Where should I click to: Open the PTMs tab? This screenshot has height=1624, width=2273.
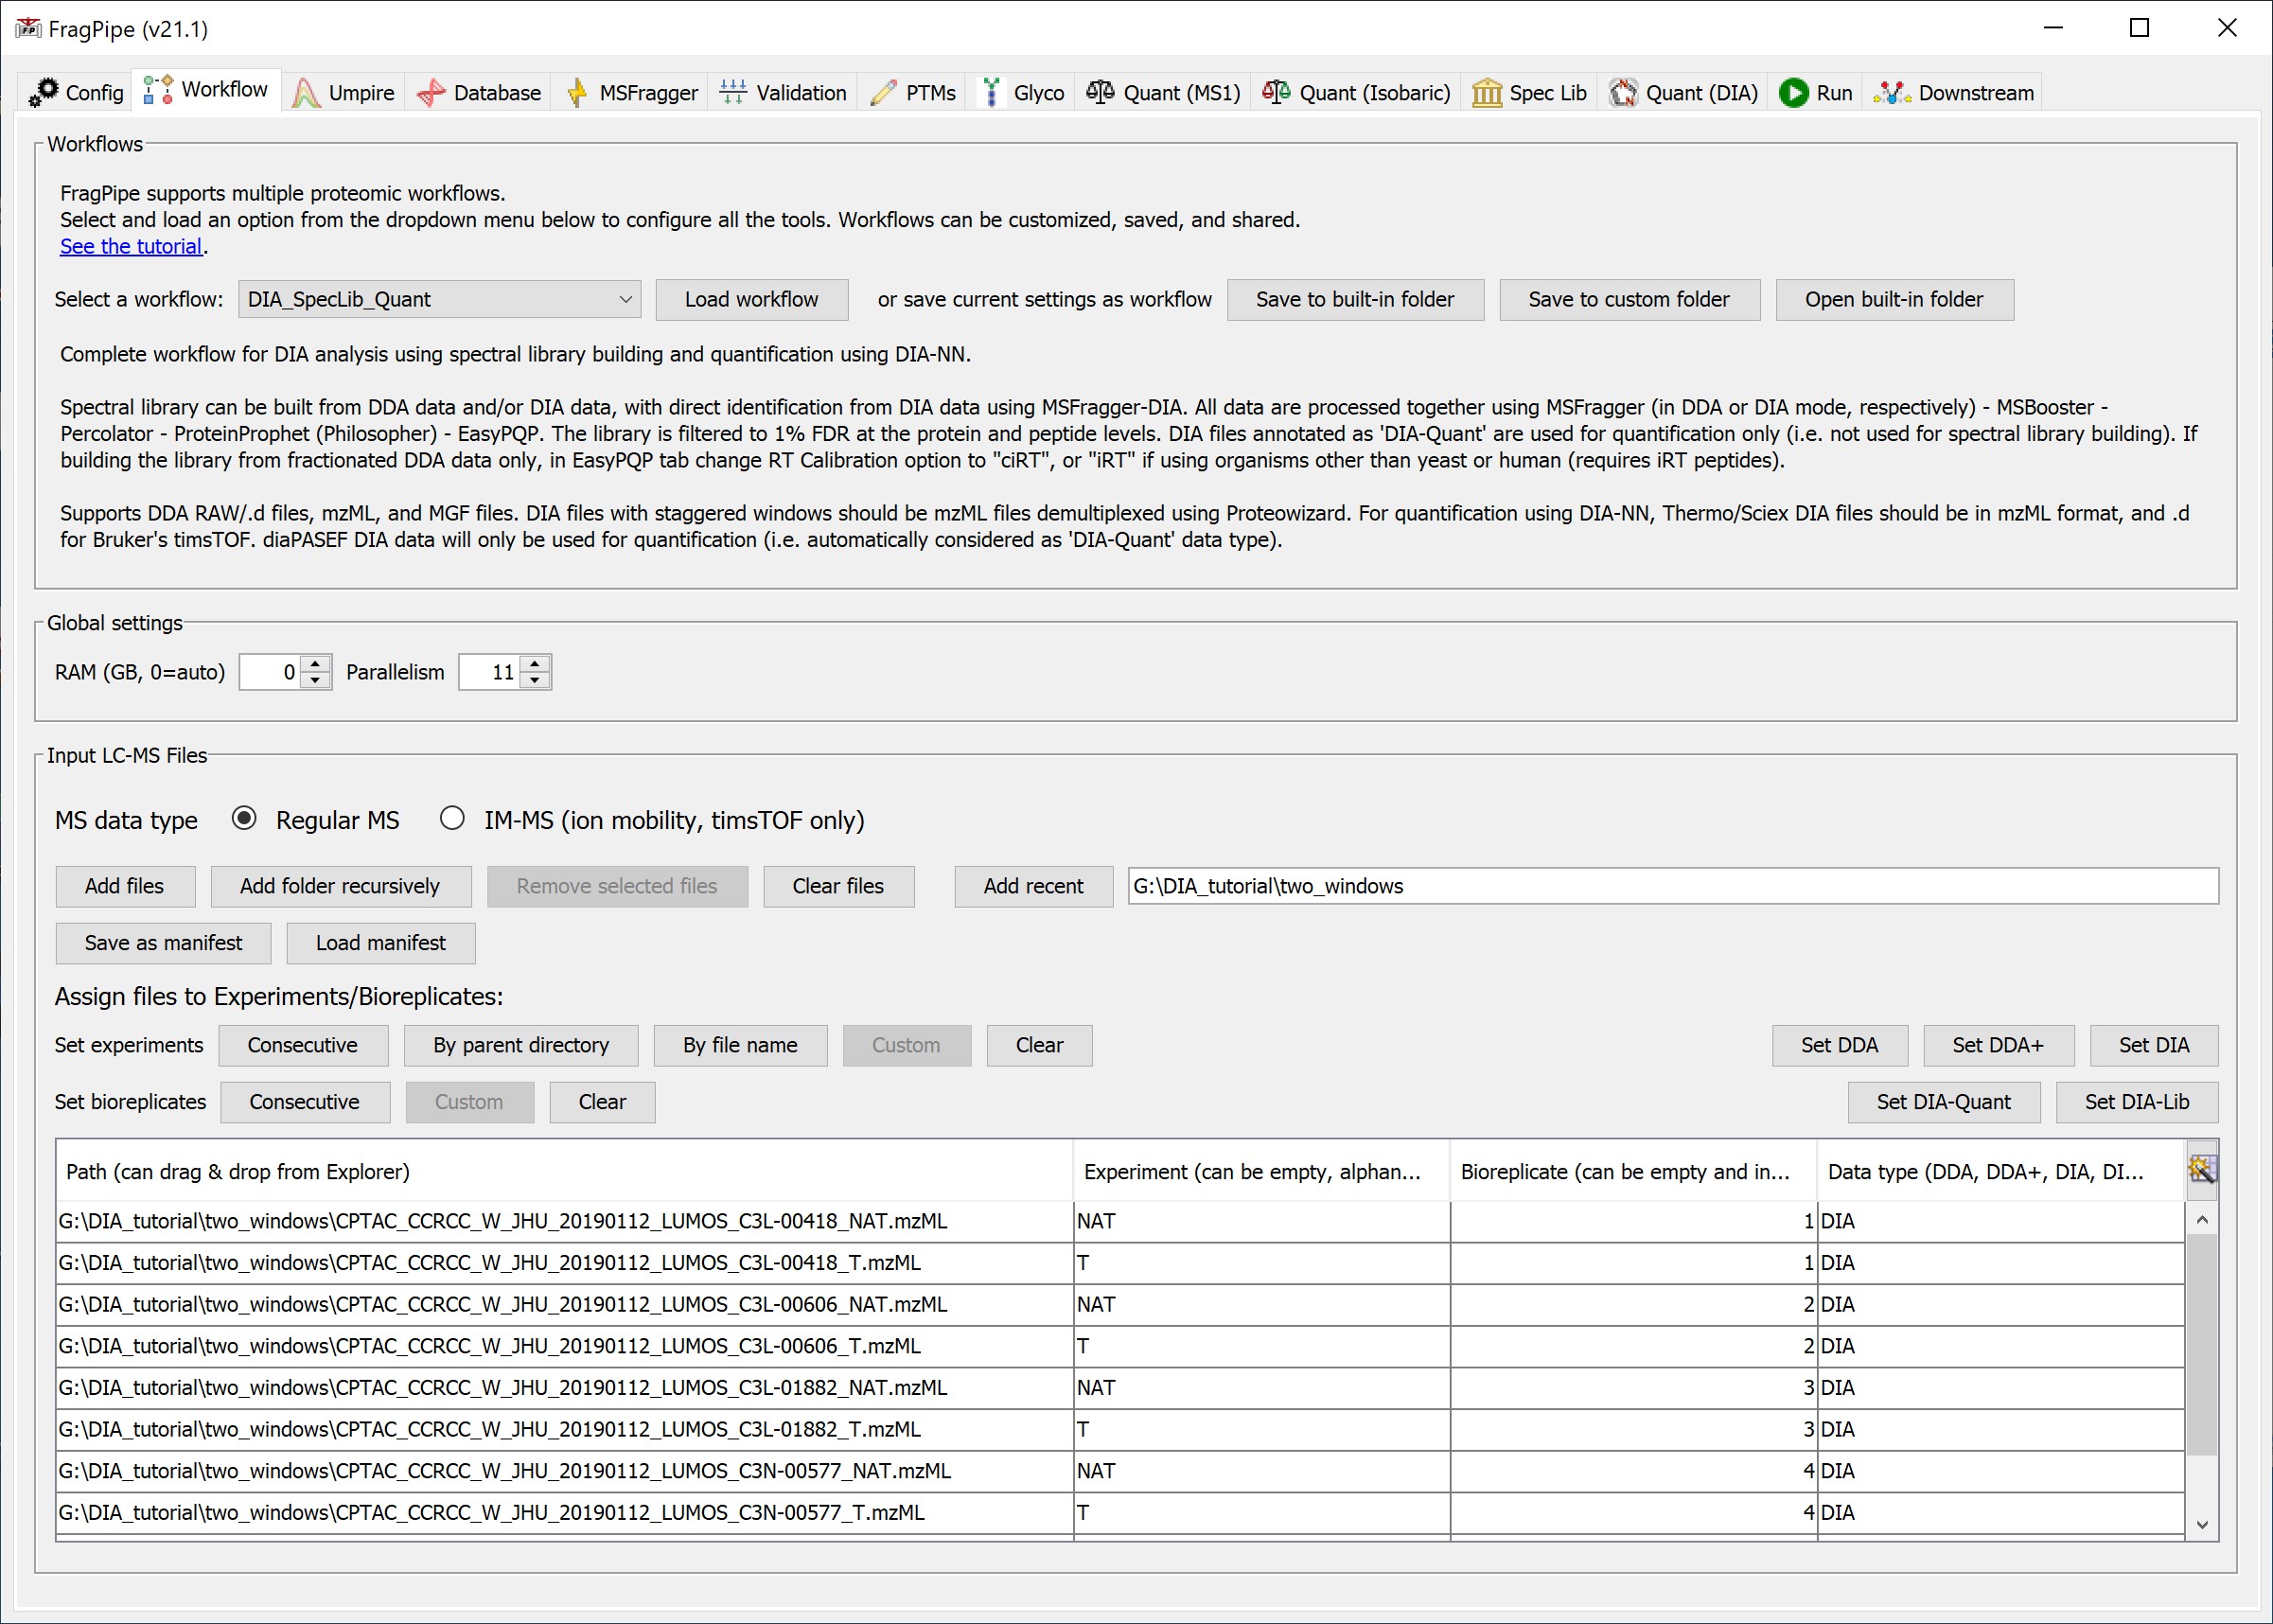(x=915, y=92)
